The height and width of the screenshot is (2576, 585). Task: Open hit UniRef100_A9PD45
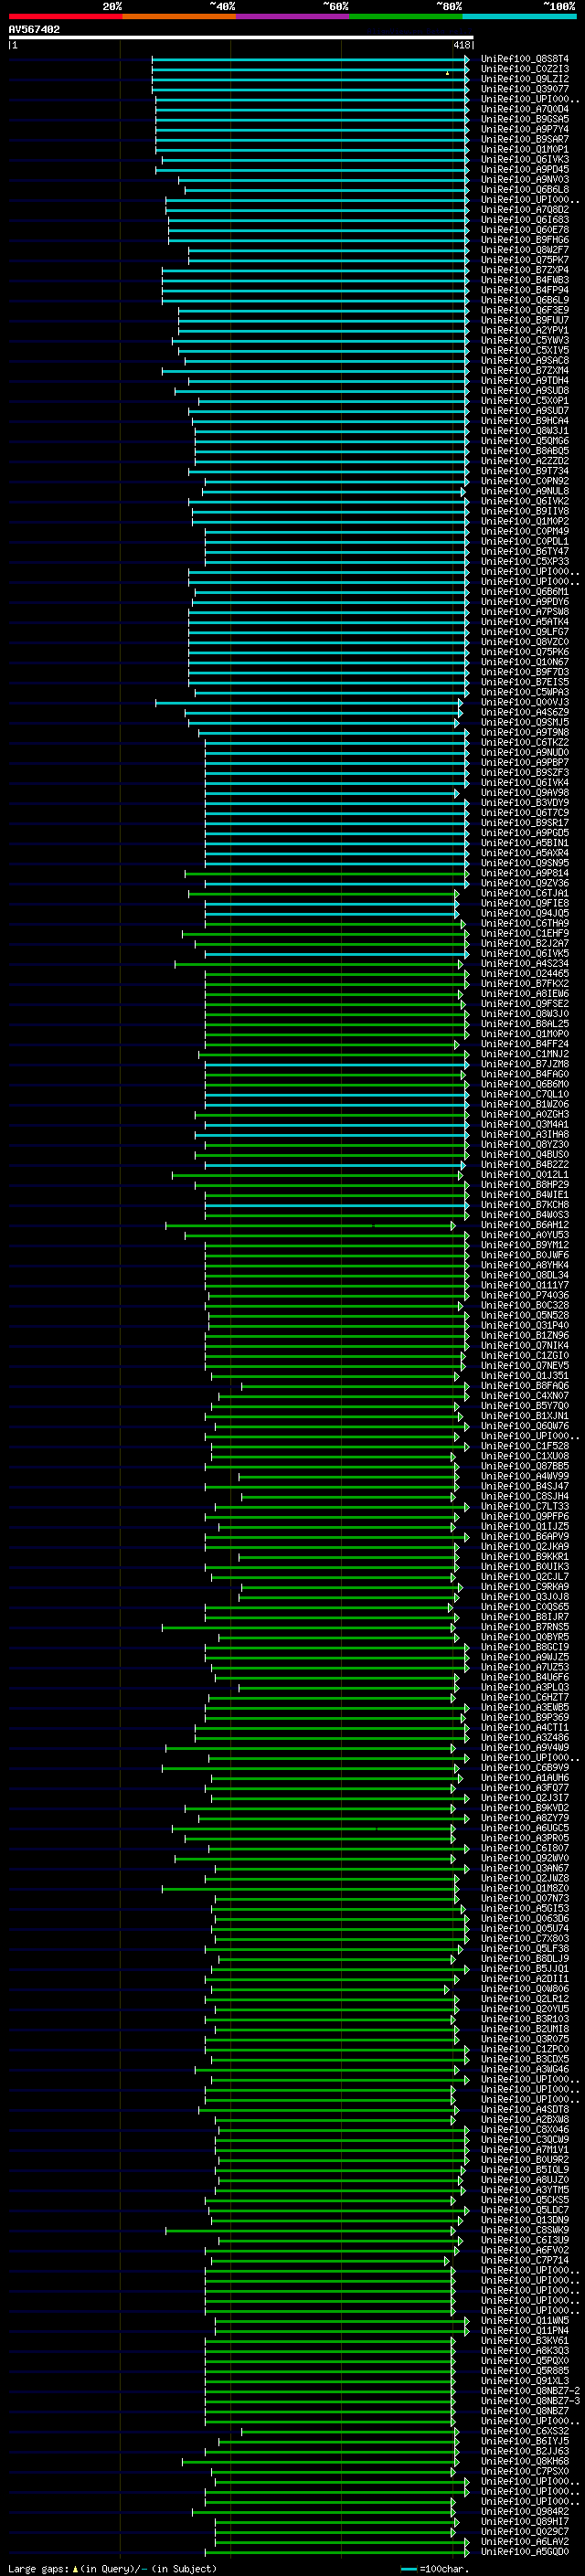(x=524, y=170)
